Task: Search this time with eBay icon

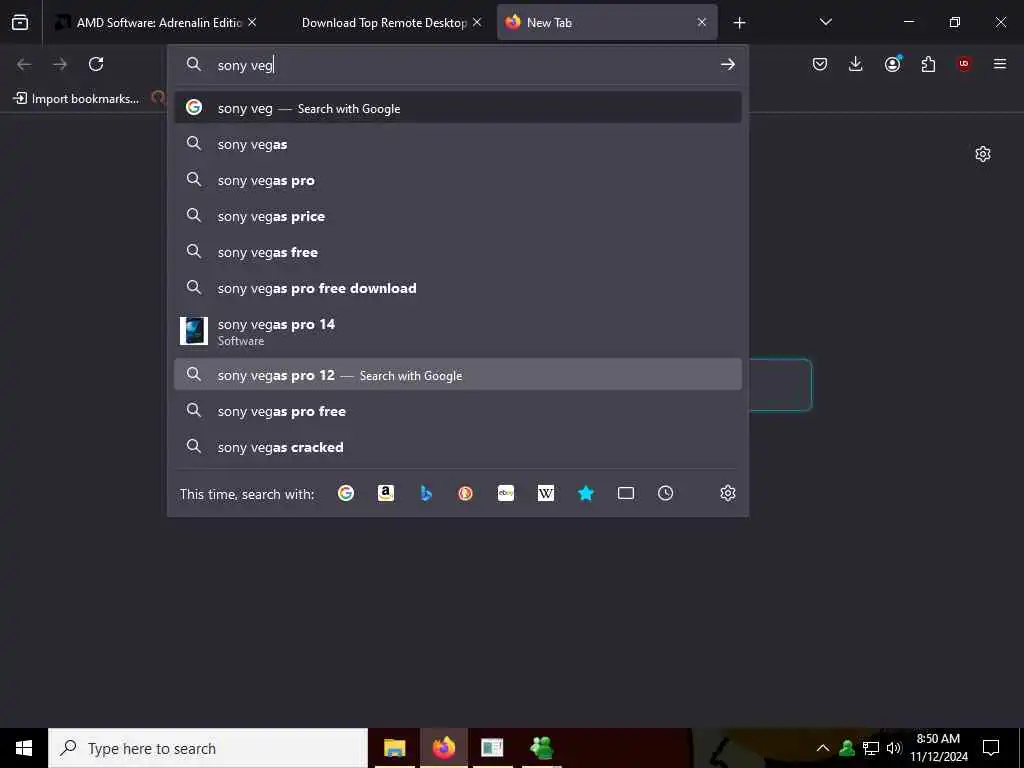Action: 506,493
